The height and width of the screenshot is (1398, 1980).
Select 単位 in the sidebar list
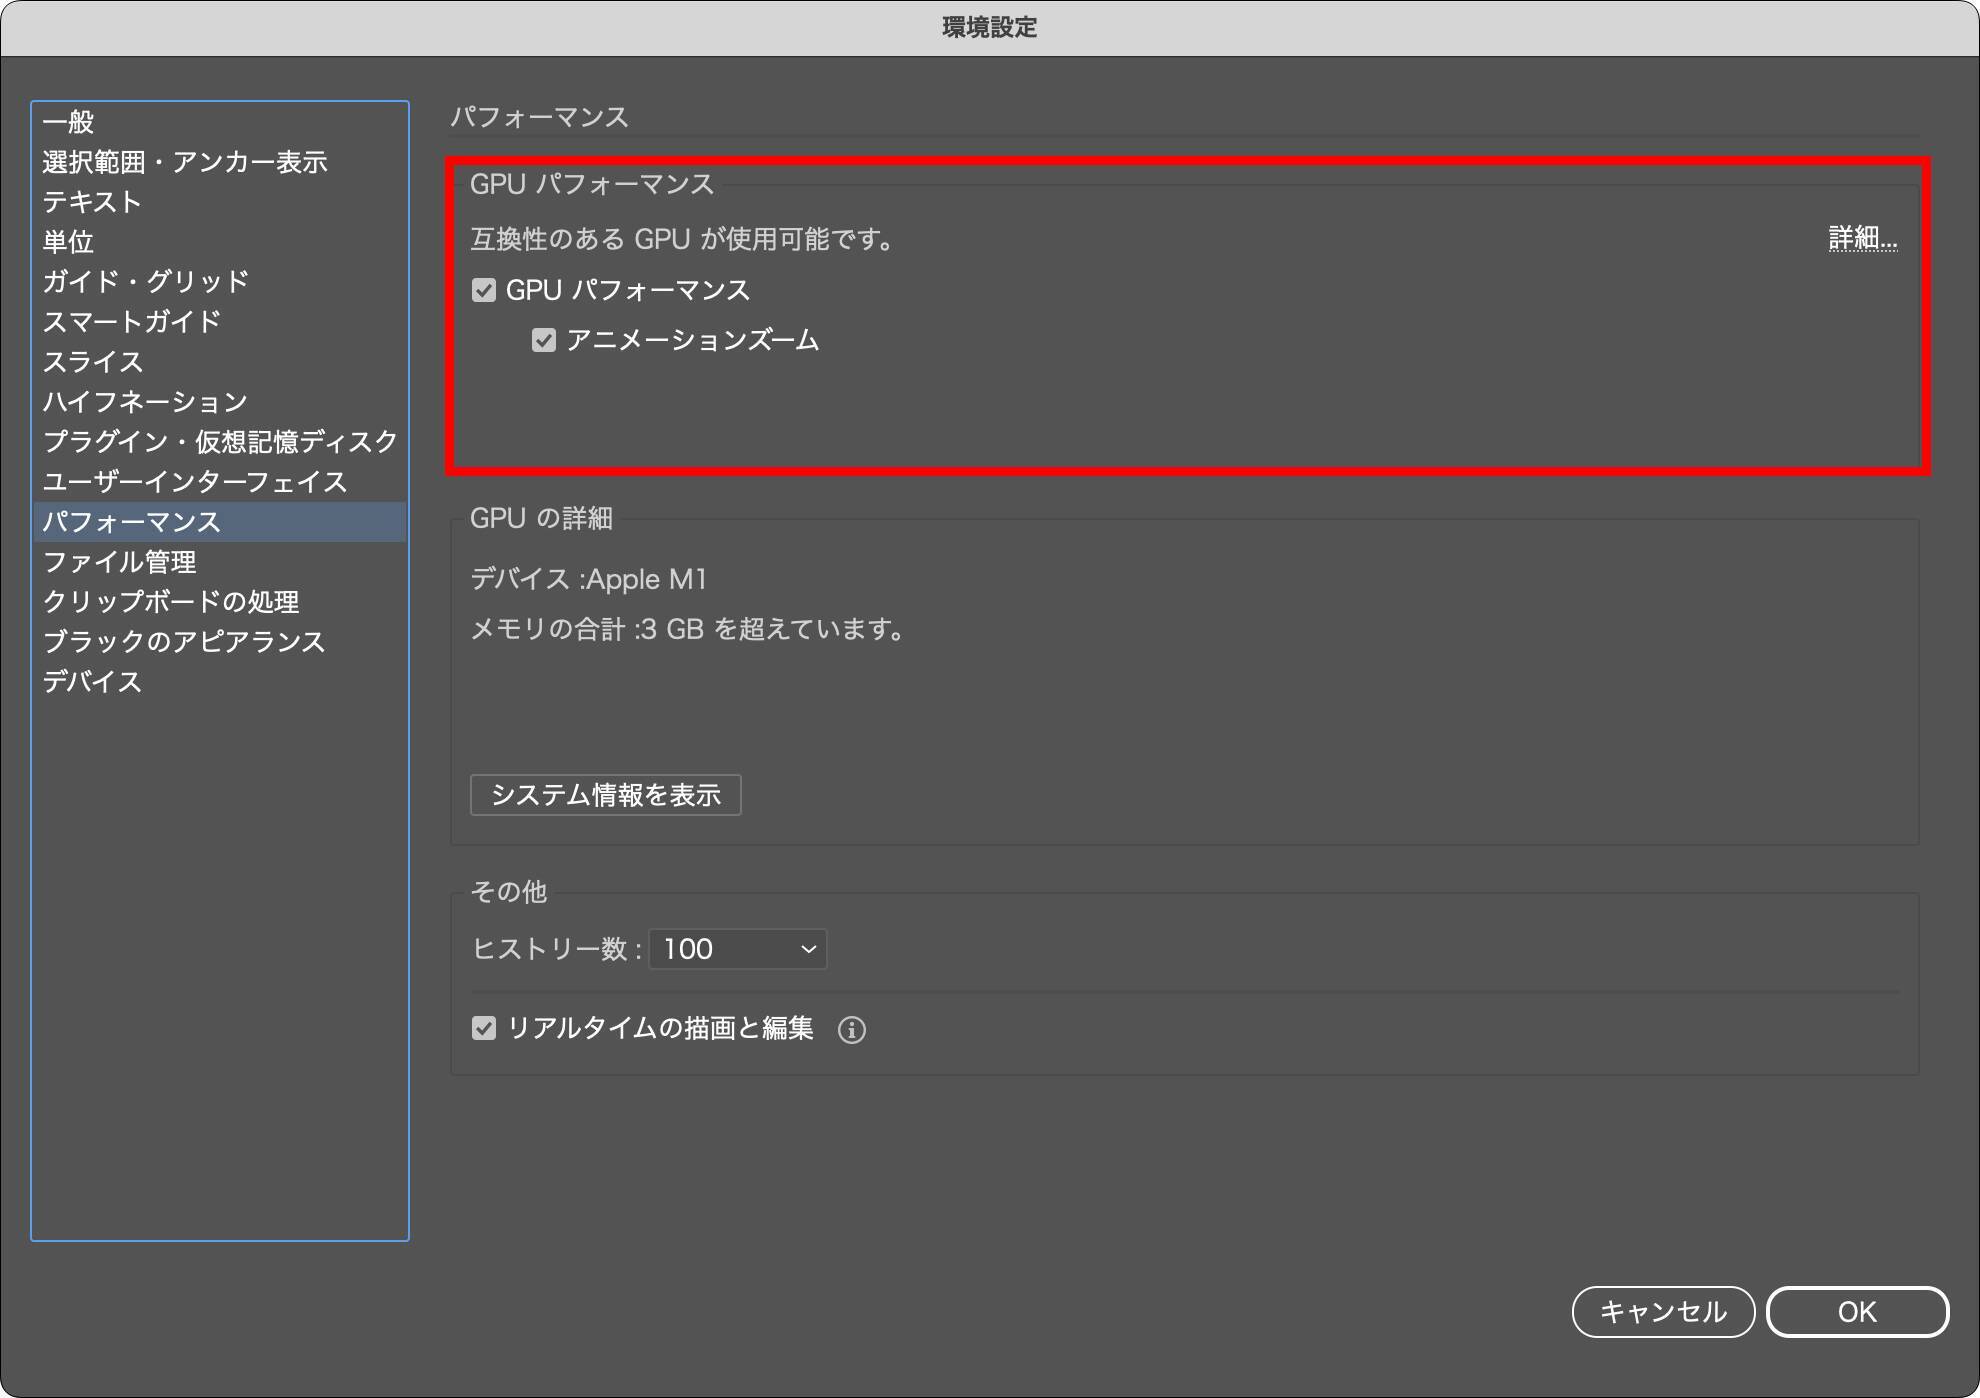pos(68,242)
